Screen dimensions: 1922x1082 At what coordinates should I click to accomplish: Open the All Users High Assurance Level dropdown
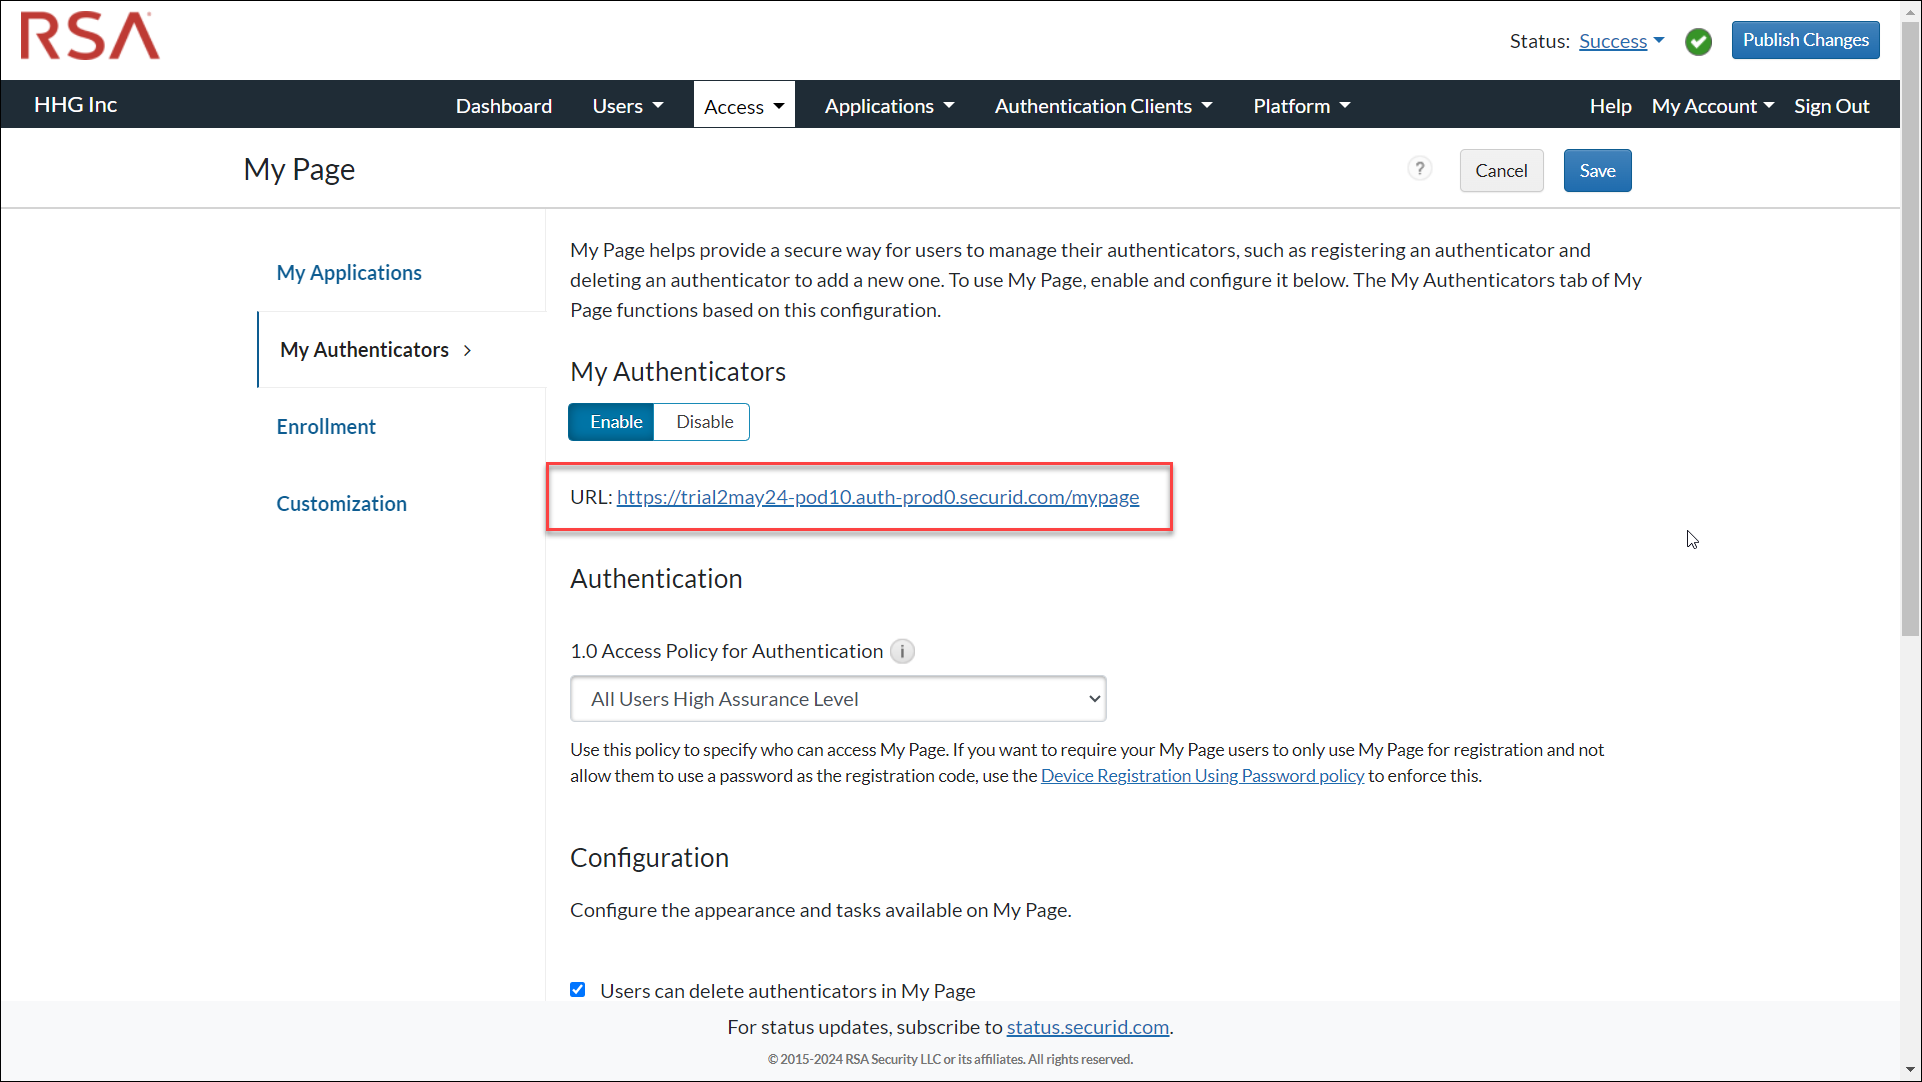[x=837, y=698]
